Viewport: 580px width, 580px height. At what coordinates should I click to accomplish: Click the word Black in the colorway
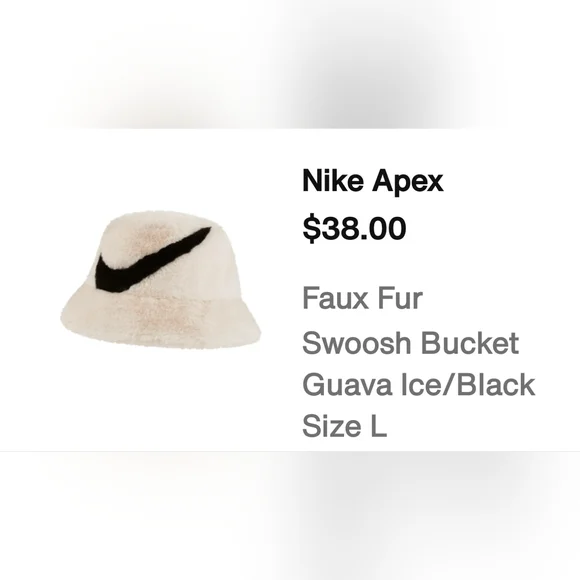point(495,384)
